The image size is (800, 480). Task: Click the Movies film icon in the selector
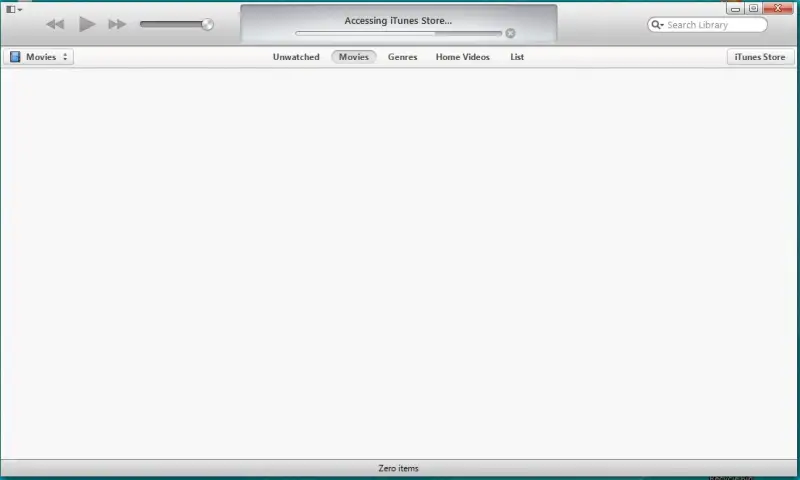pos(15,57)
